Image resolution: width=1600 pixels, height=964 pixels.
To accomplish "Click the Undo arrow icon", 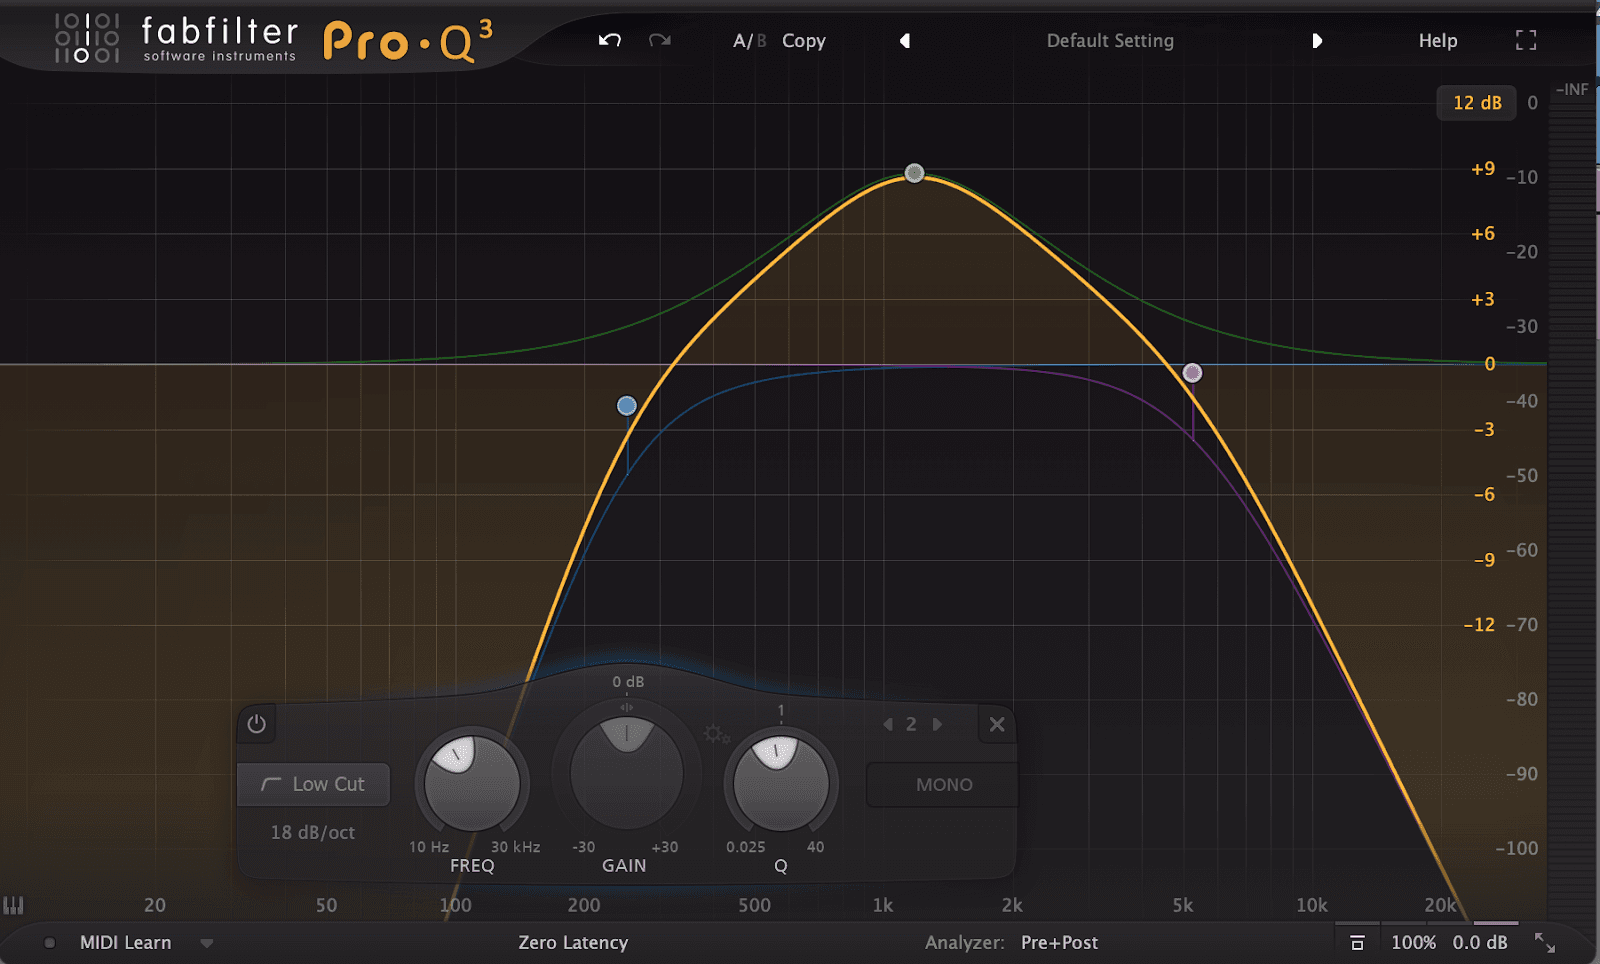I will coord(610,40).
